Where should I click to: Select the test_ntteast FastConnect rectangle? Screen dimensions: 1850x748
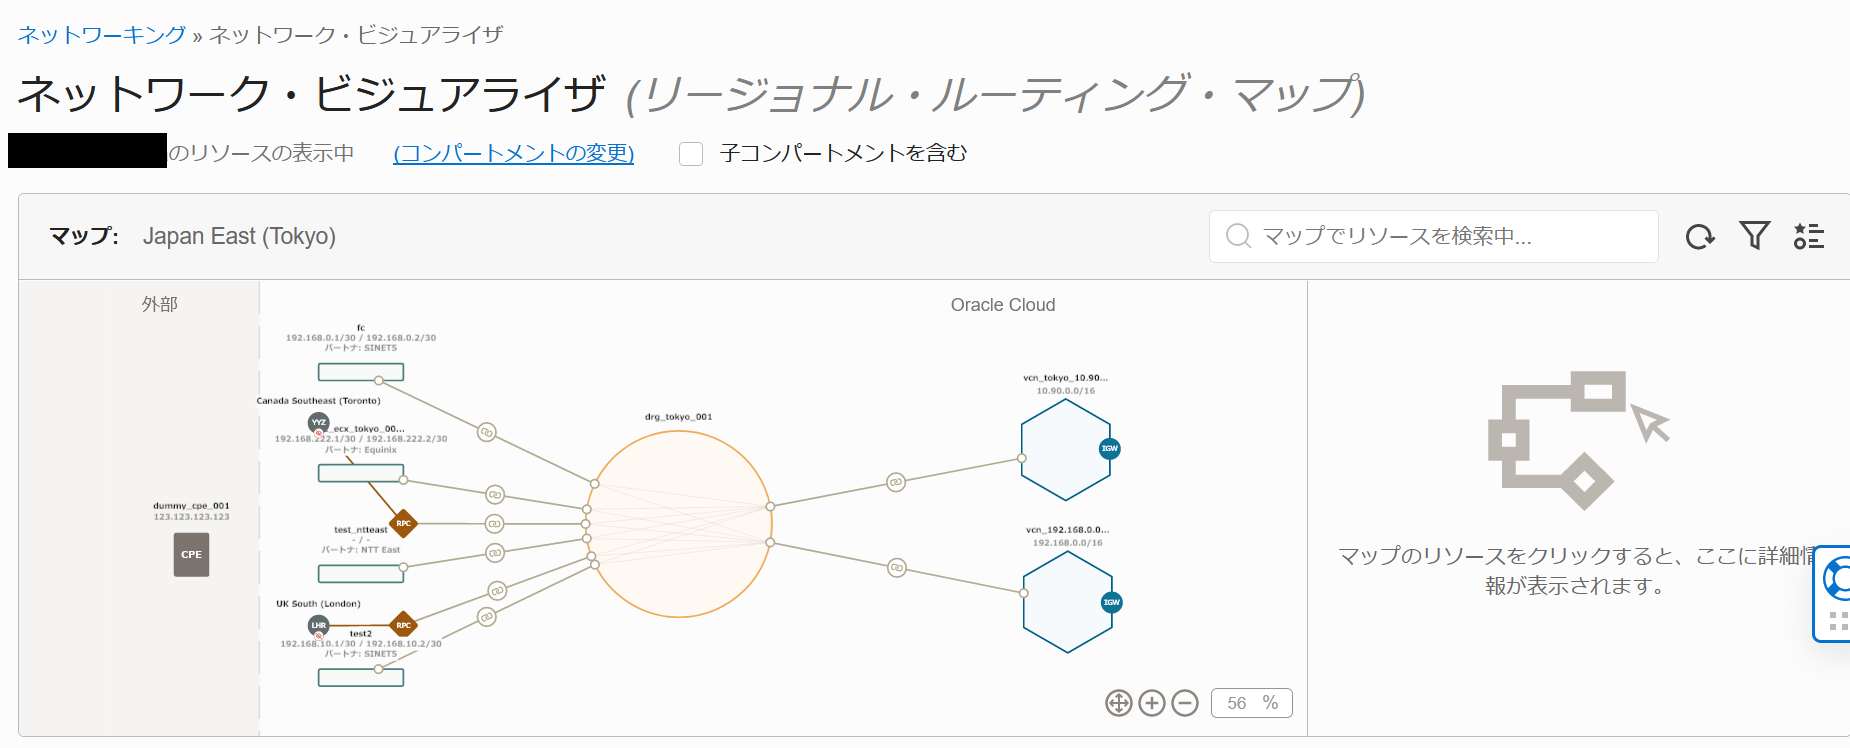[x=361, y=574]
